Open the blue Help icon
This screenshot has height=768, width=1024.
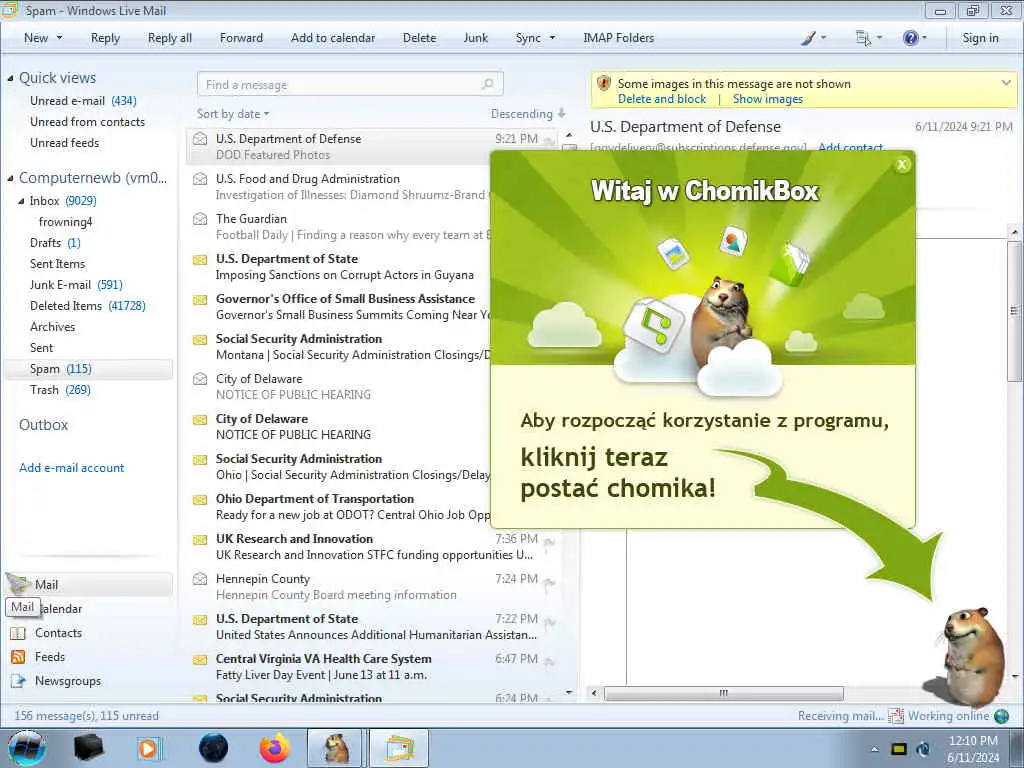pyautogui.click(x=910, y=38)
